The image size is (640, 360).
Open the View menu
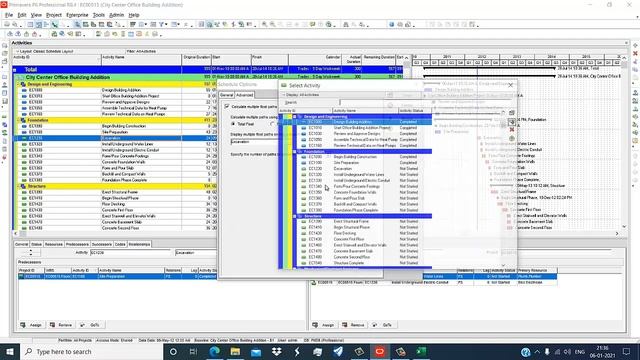pos(36,15)
